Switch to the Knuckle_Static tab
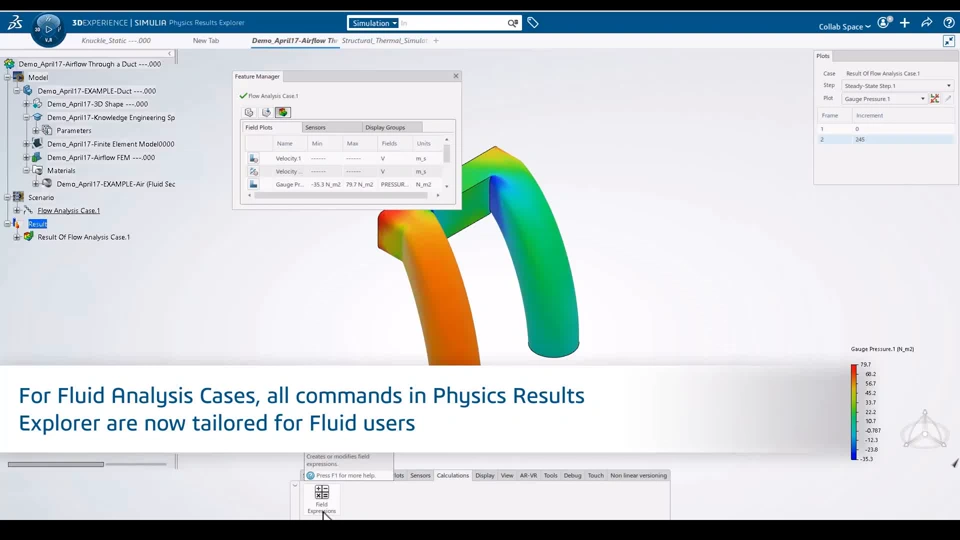960x540 pixels. click(x=116, y=40)
